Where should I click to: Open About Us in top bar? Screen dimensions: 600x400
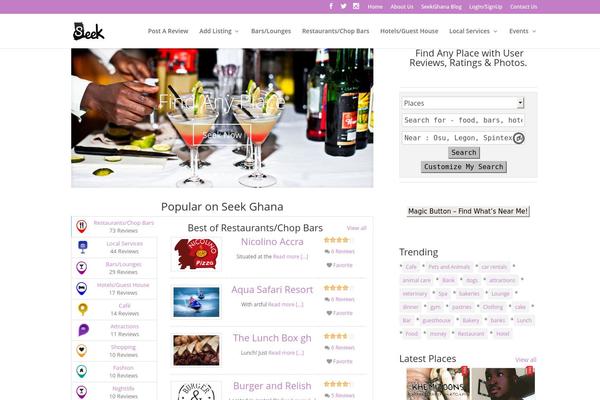(x=402, y=7)
